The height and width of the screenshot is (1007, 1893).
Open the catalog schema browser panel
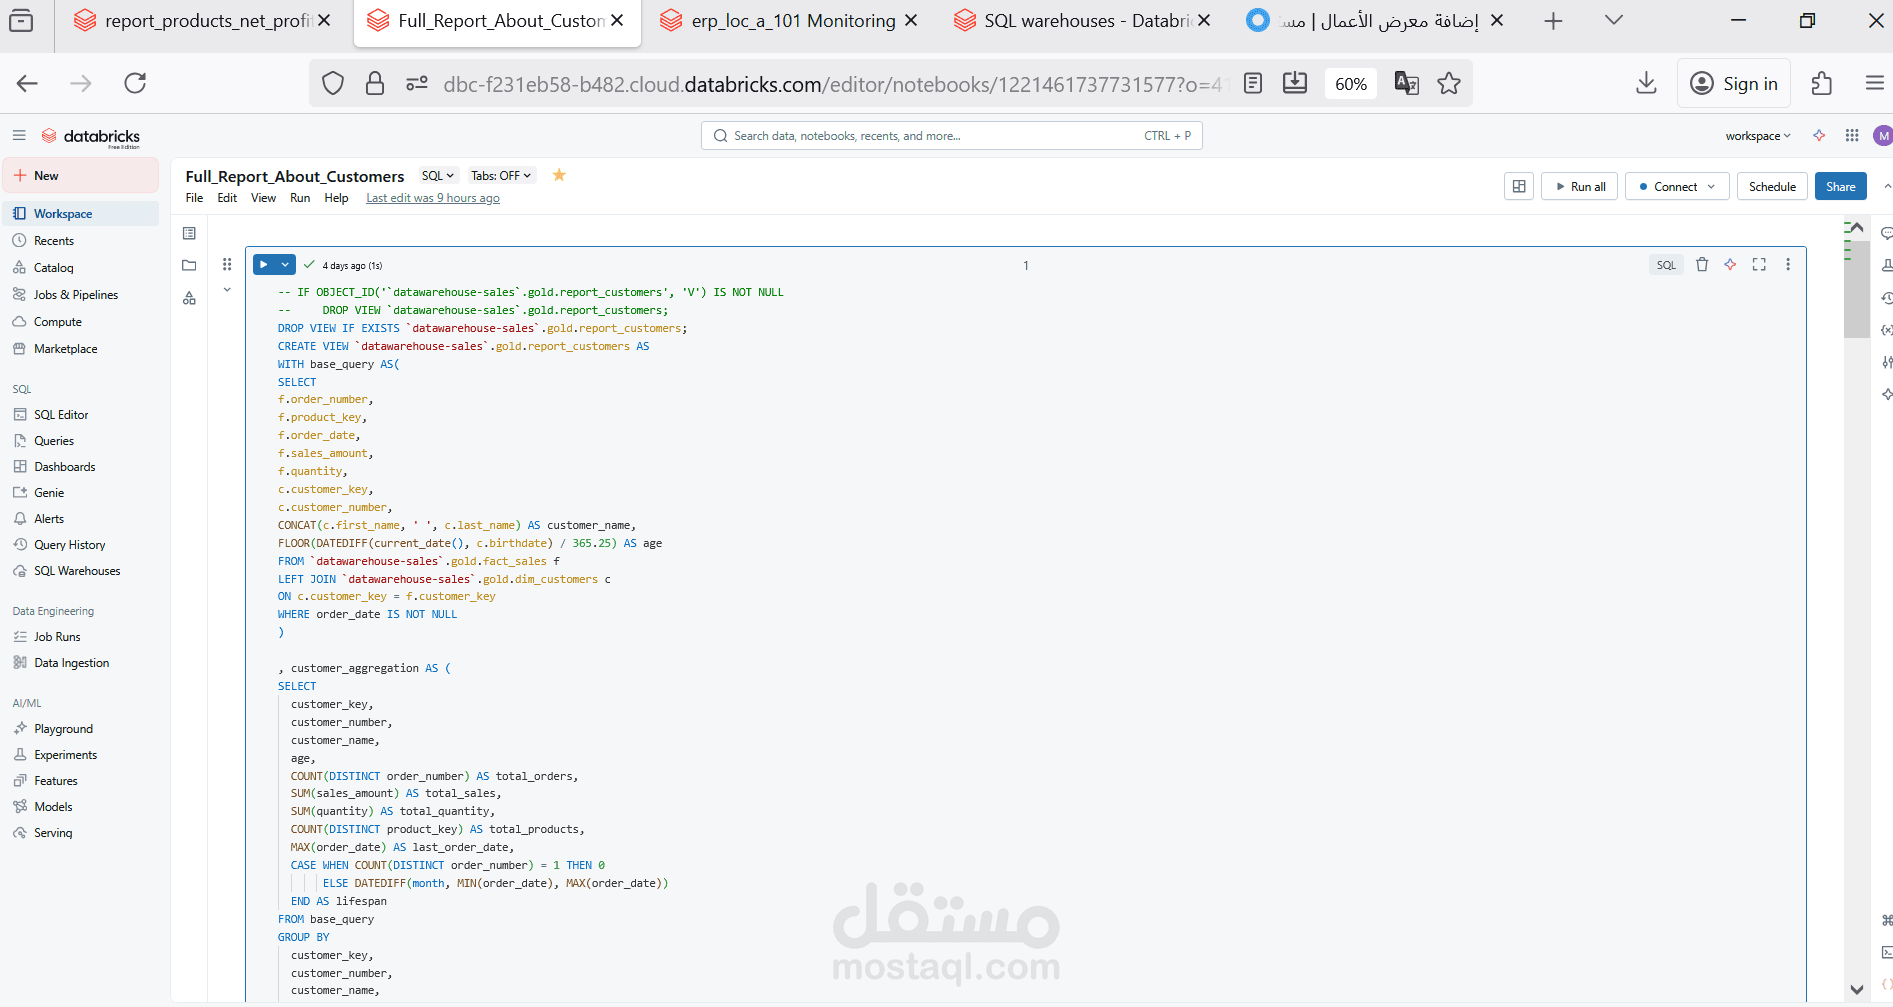189,298
